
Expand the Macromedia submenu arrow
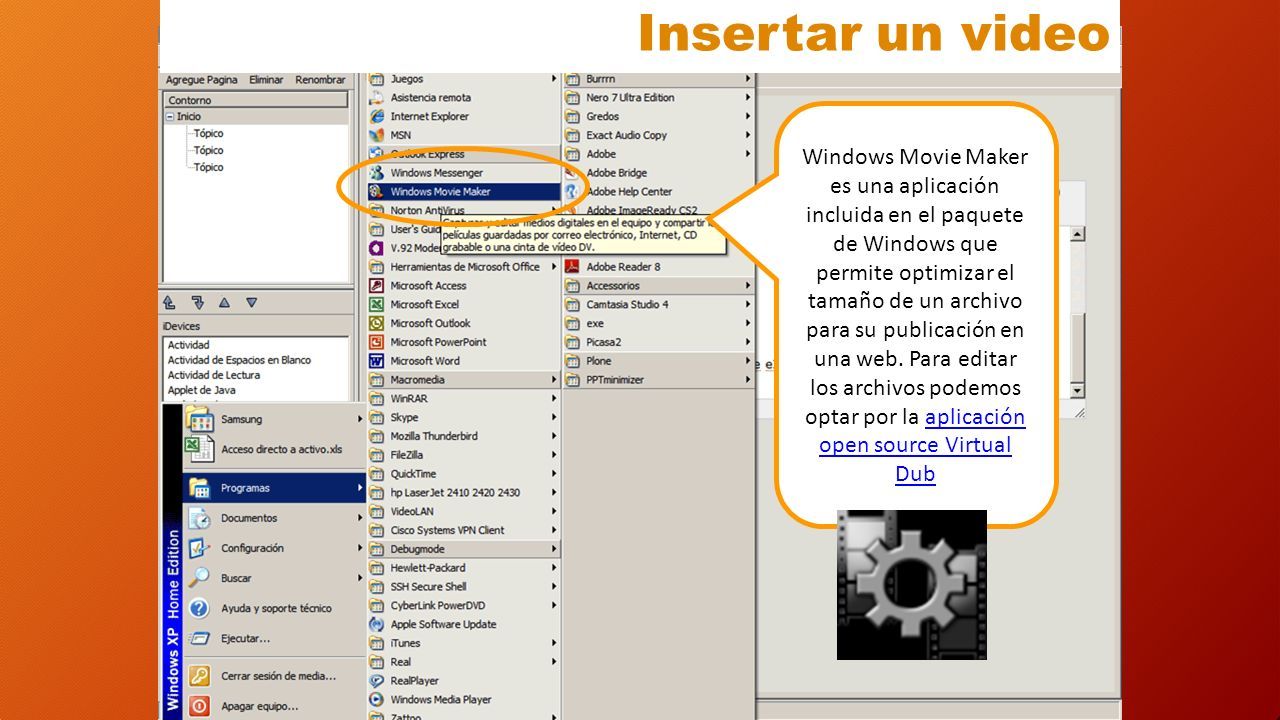(553, 380)
